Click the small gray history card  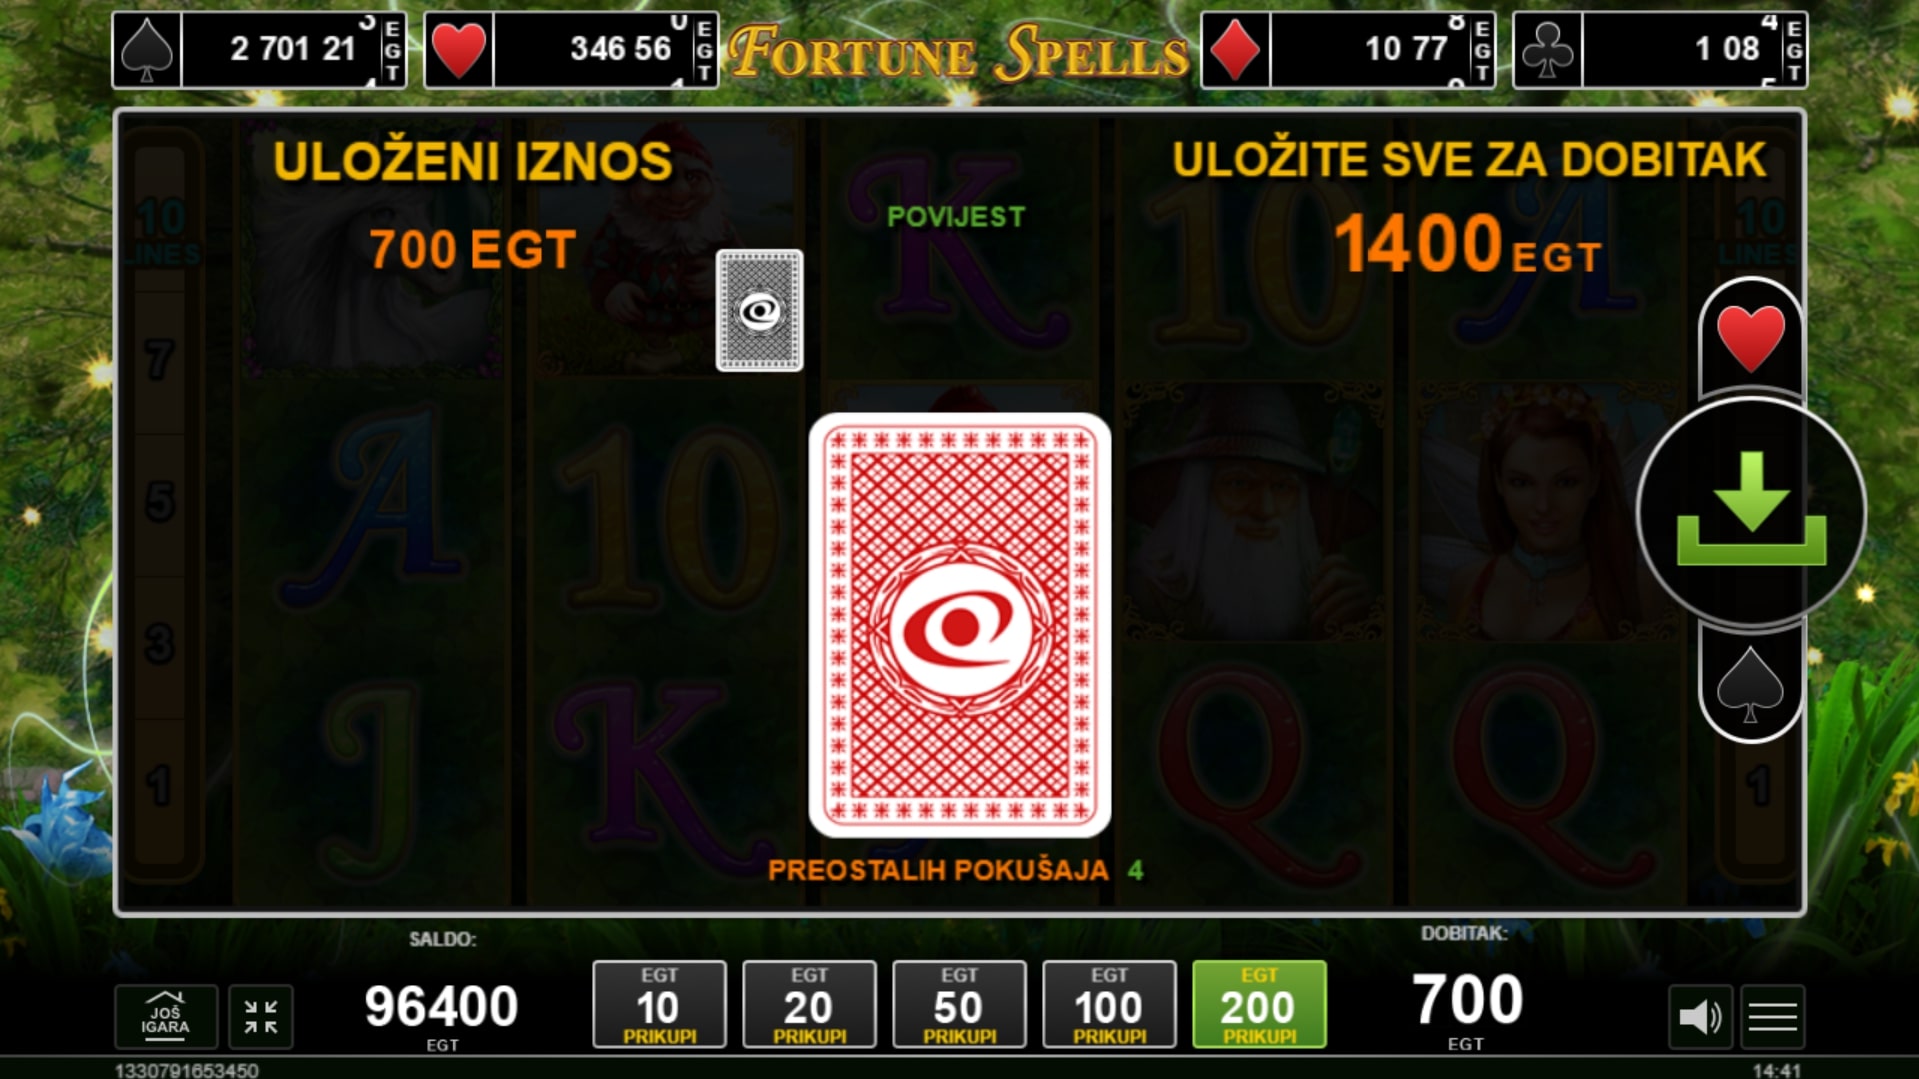(x=759, y=310)
